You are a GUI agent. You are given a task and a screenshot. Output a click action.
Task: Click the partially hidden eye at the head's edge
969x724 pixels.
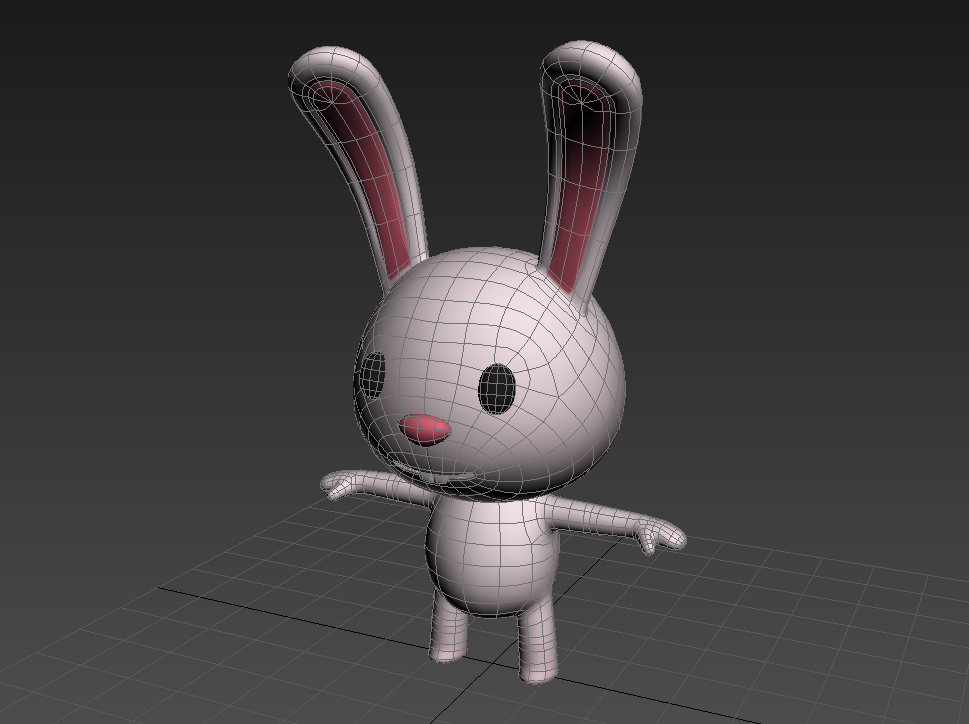click(x=373, y=375)
